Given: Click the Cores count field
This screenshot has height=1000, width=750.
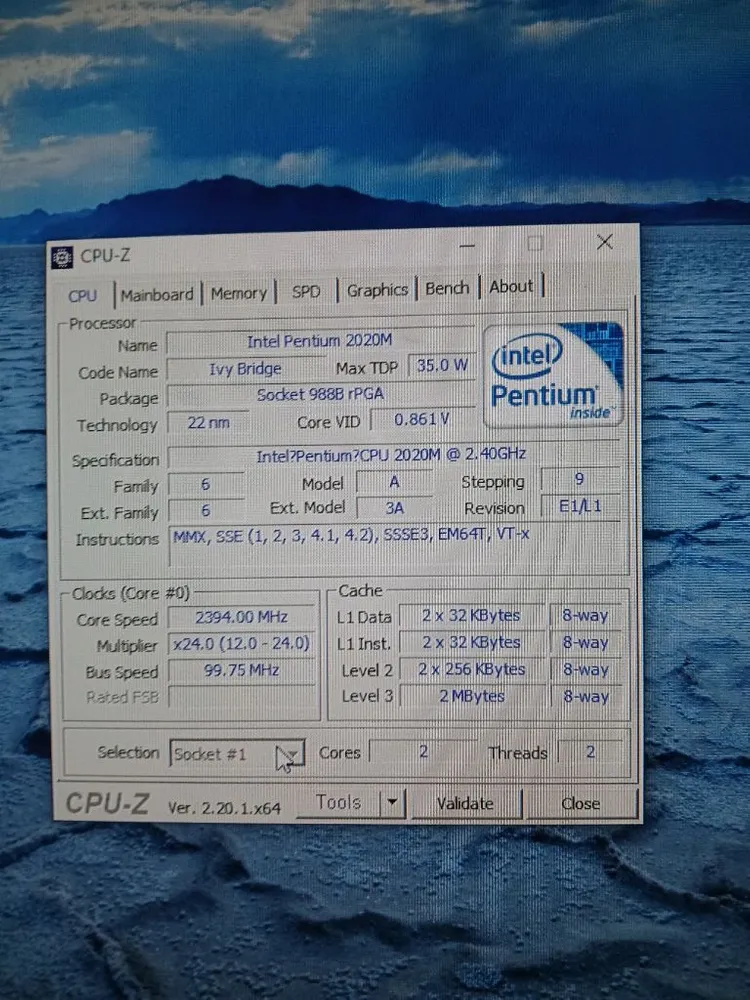Looking at the screenshot, I should tap(423, 752).
